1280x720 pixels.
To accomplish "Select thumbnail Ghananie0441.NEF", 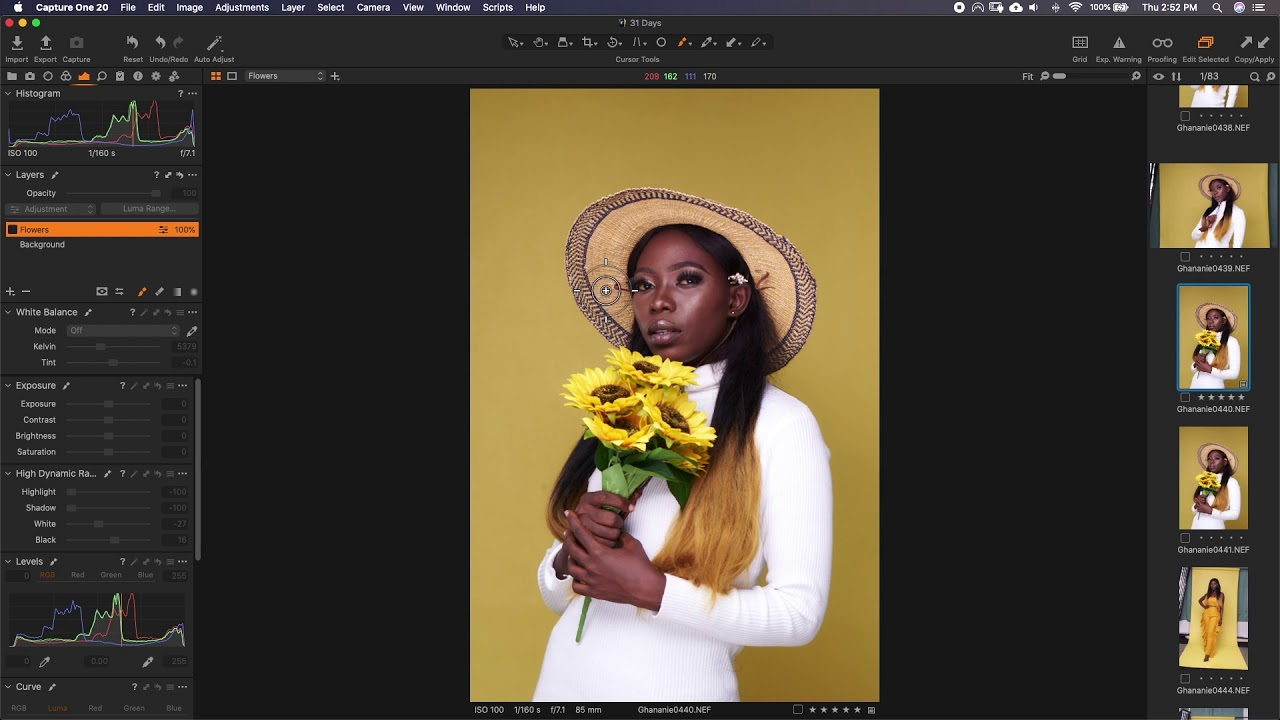I will pyautogui.click(x=1213, y=478).
